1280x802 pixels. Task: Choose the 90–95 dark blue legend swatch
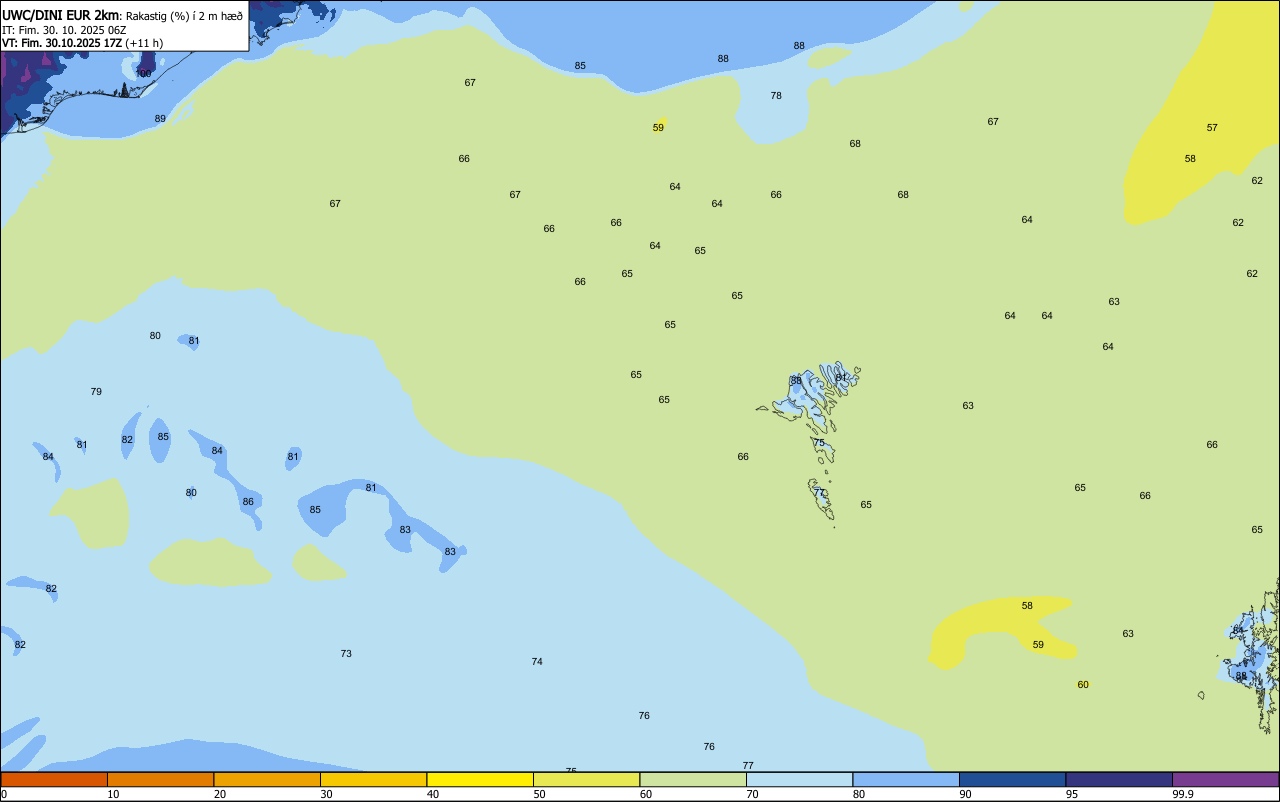(x=1013, y=779)
